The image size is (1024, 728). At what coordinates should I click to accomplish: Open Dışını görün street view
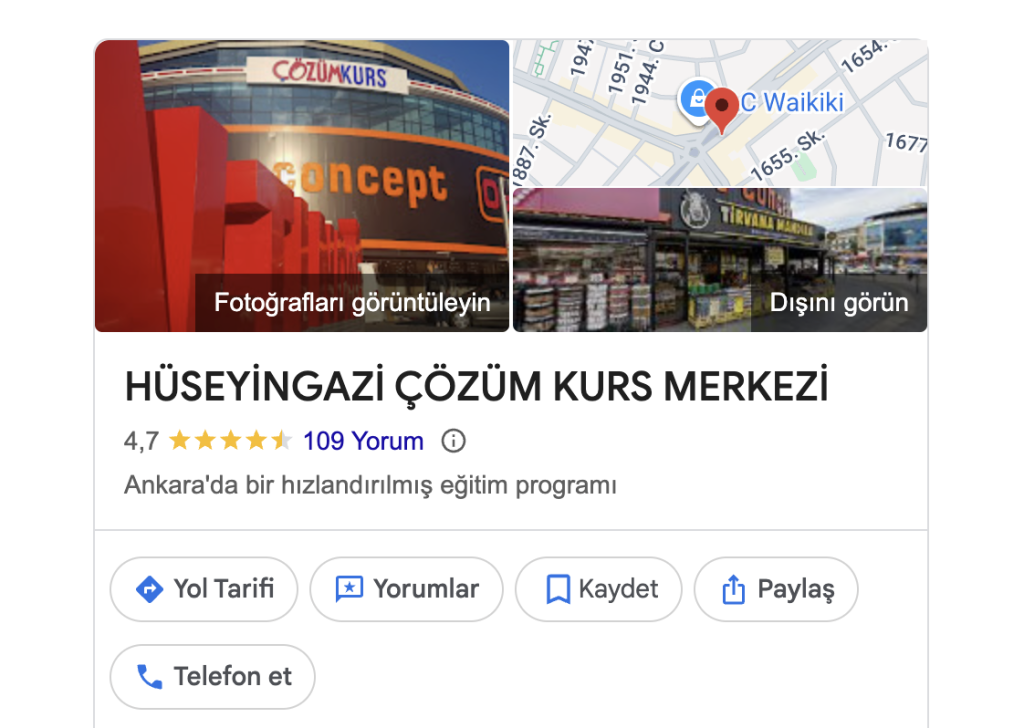(x=839, y=303)
